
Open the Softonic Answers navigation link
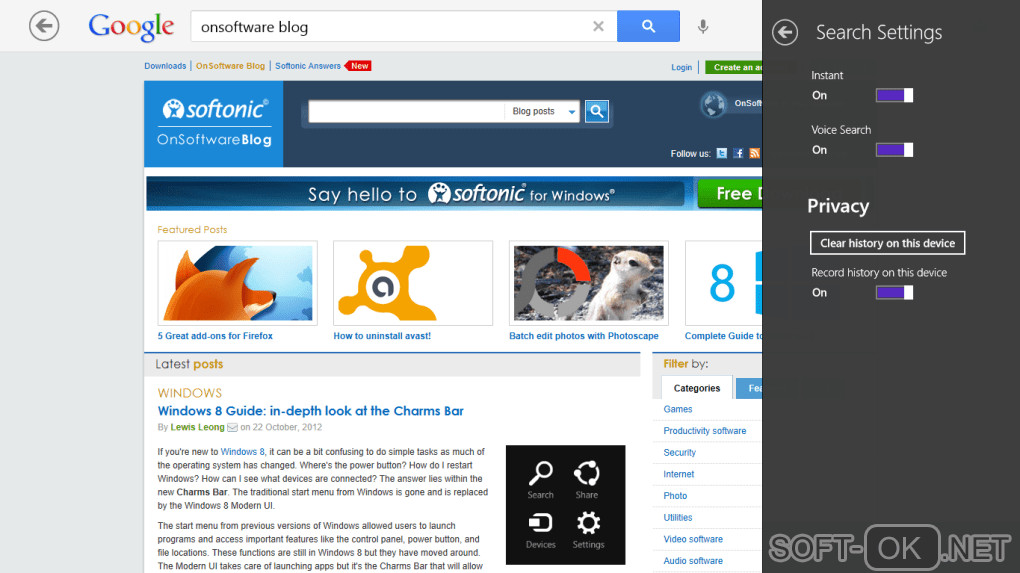click(x=308, y=66)
